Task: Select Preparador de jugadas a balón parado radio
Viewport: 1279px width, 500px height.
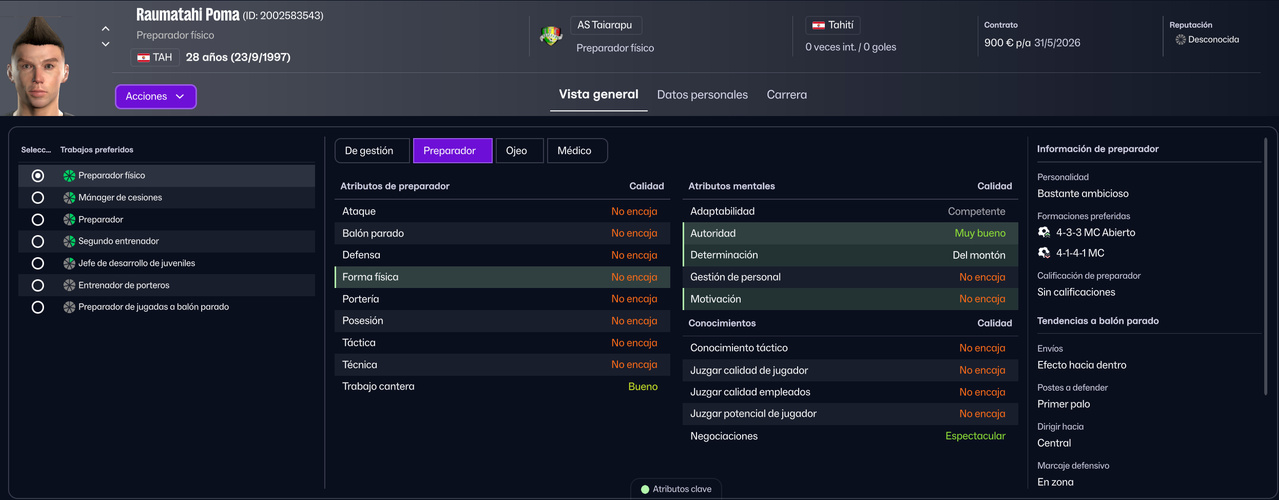Action: 38,307
